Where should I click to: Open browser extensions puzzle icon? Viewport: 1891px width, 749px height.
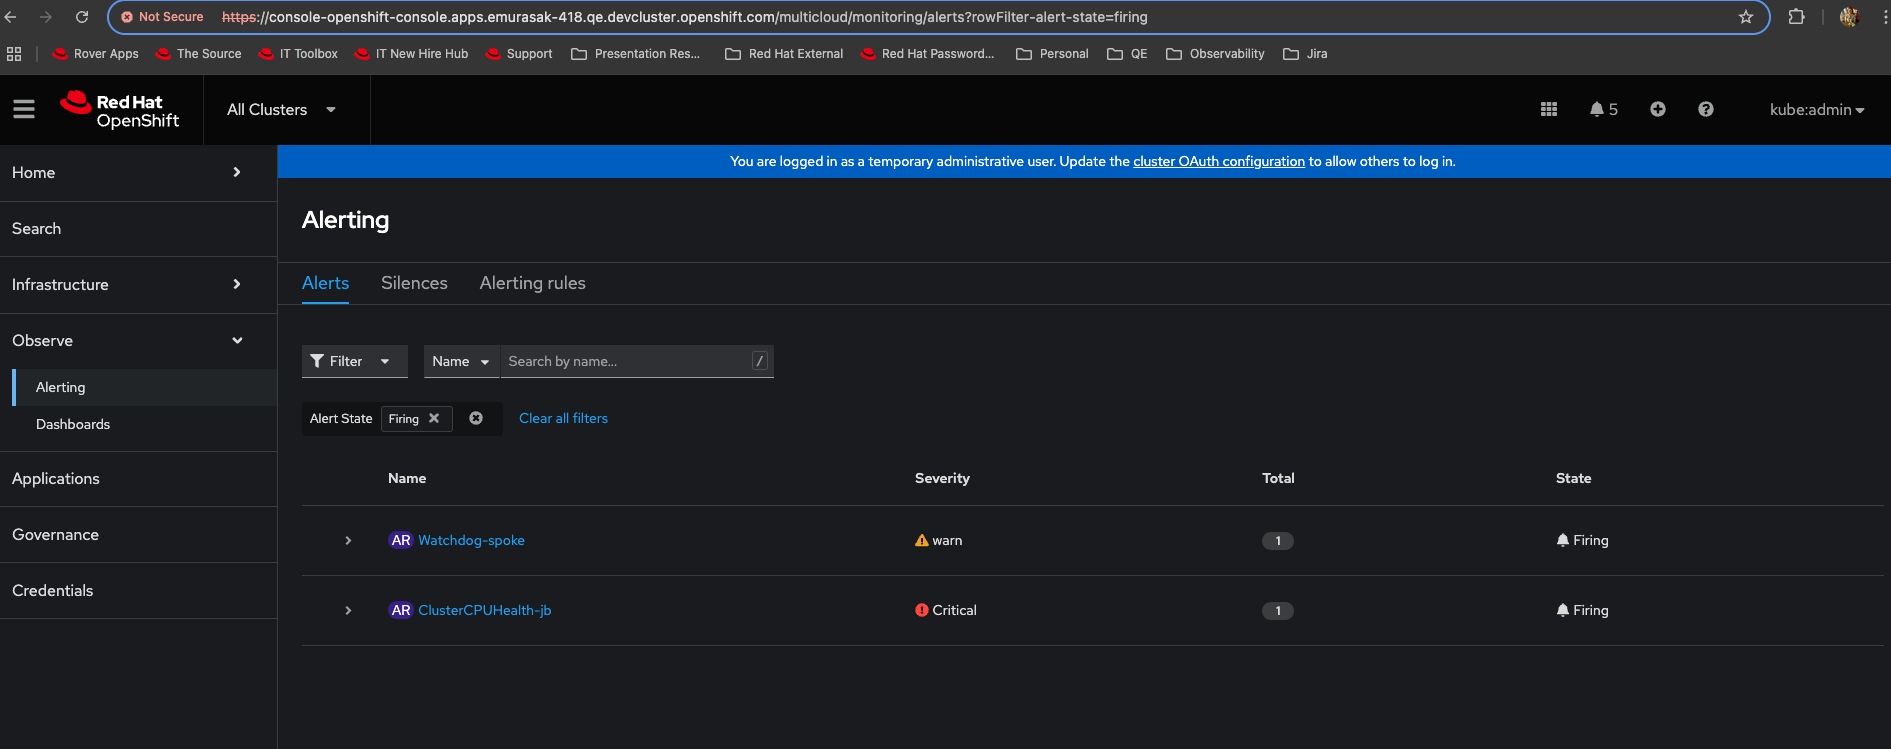[x=1796, y=17]
